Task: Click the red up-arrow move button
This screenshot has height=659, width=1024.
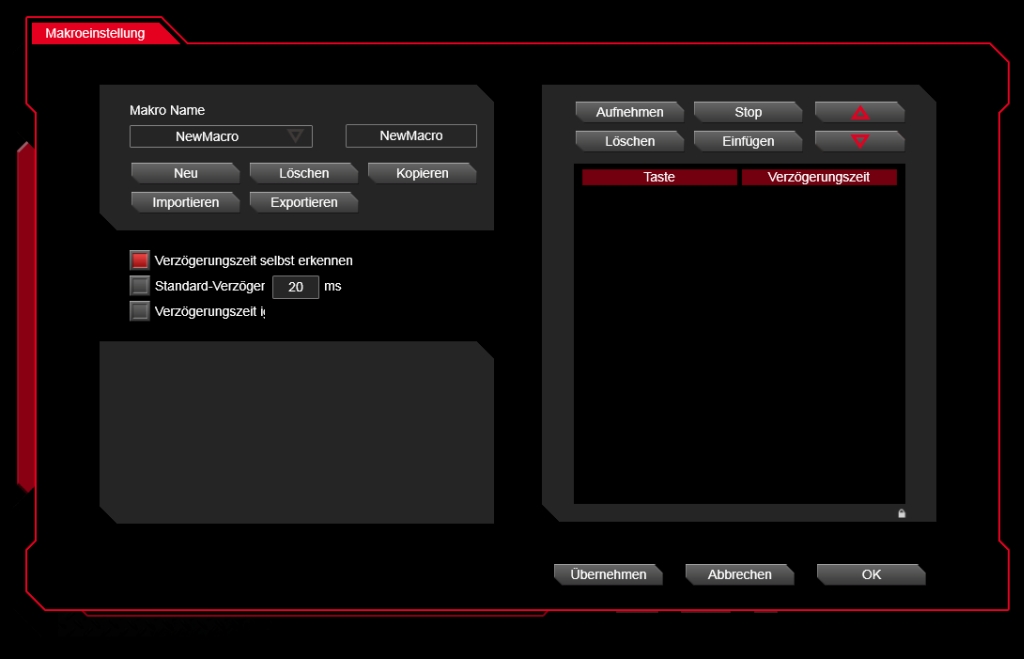Action: click(x=859, y=112)
